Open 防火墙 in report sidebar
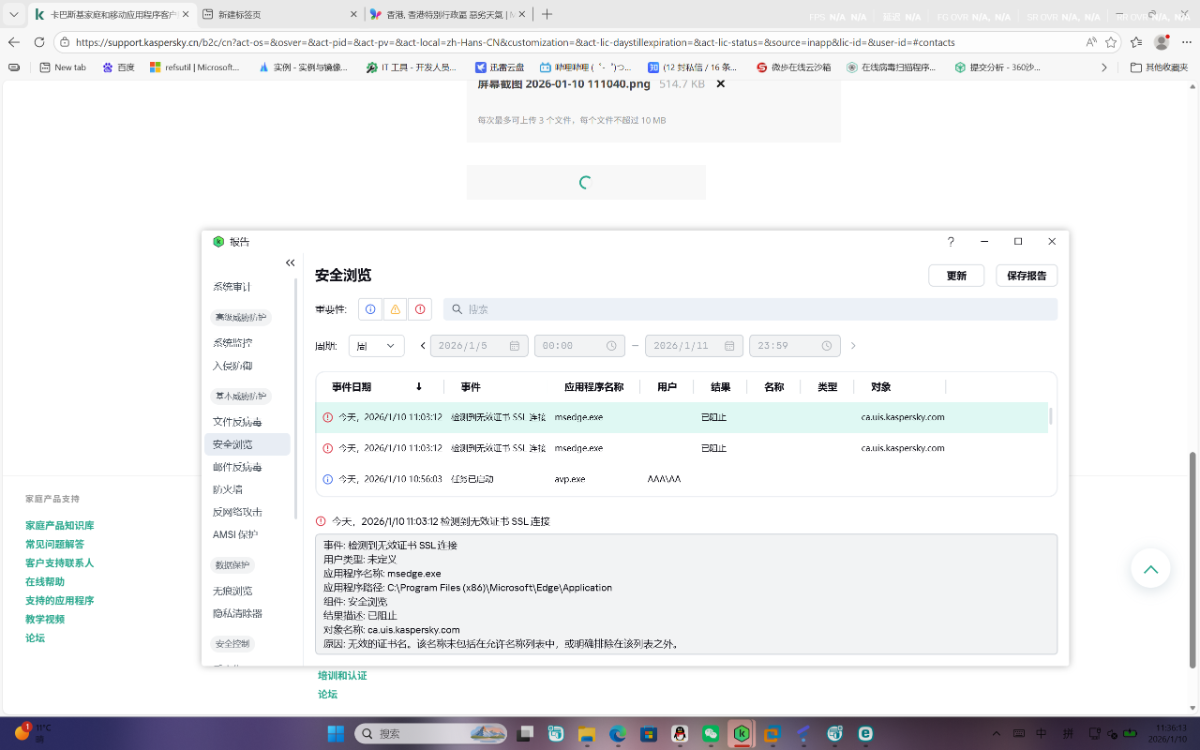 227,490
